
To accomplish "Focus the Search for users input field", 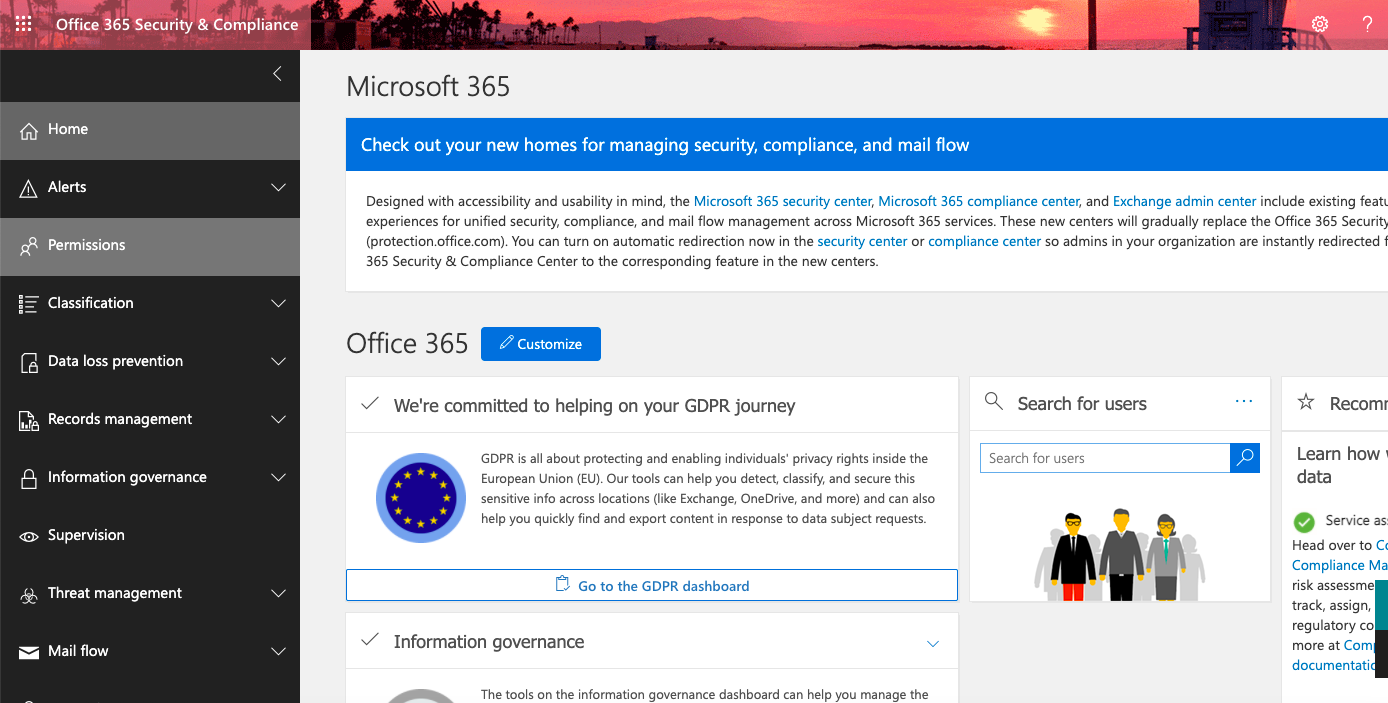I will click(x=1105, y=458).
